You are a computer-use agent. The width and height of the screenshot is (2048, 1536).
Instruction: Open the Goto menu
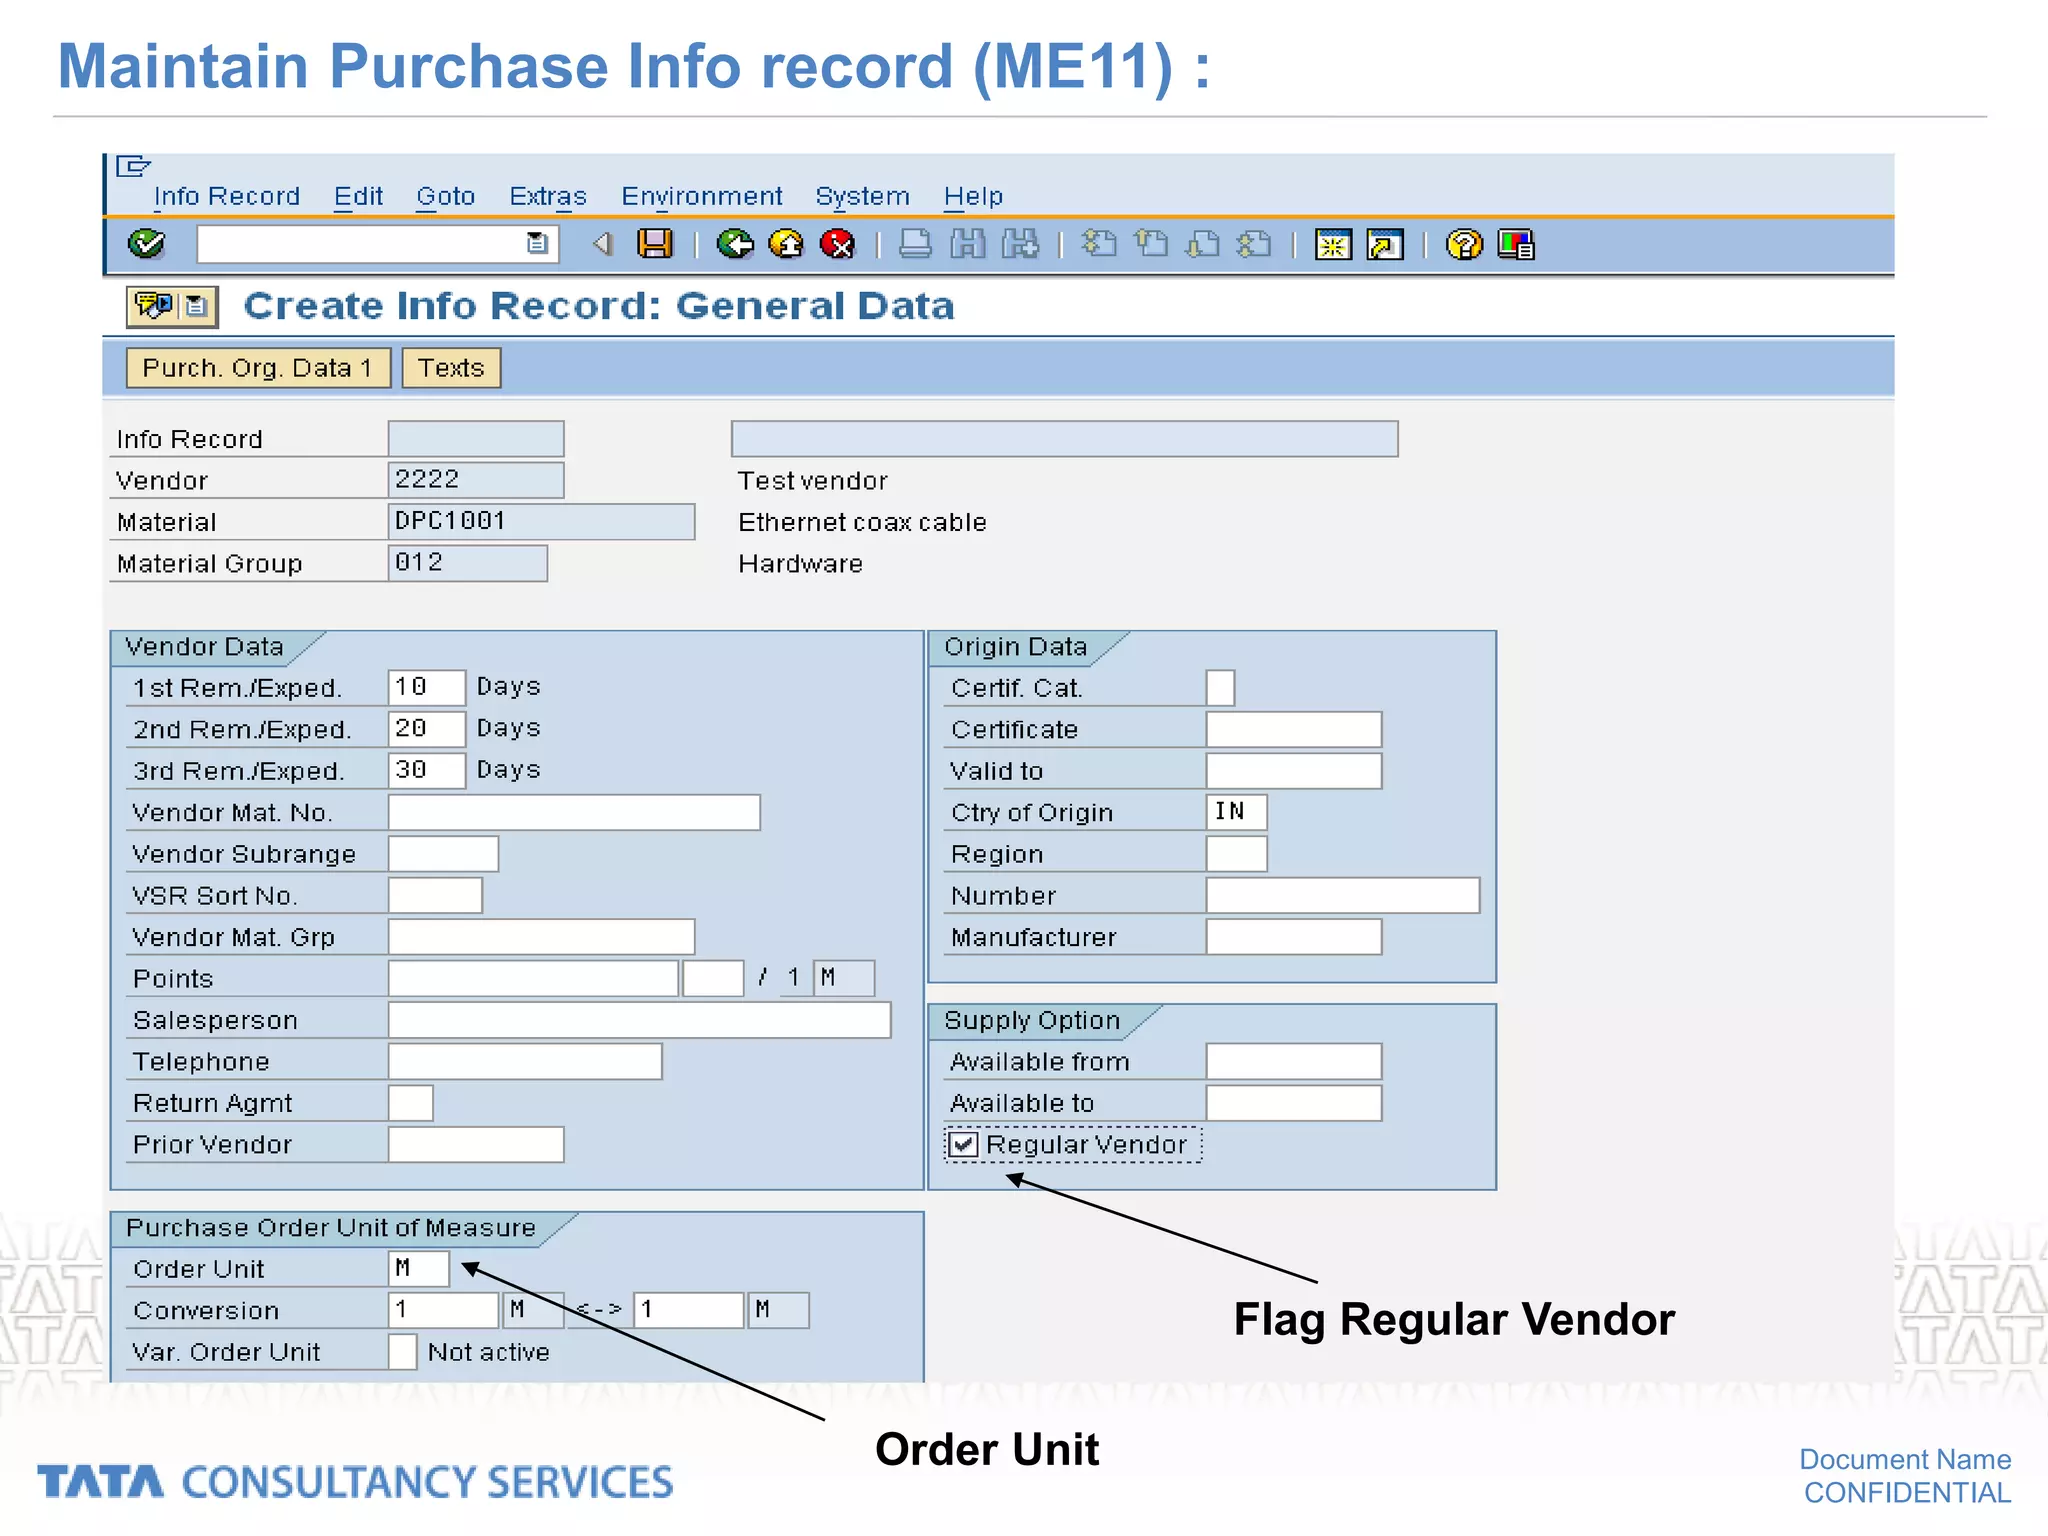pos(445,196)
